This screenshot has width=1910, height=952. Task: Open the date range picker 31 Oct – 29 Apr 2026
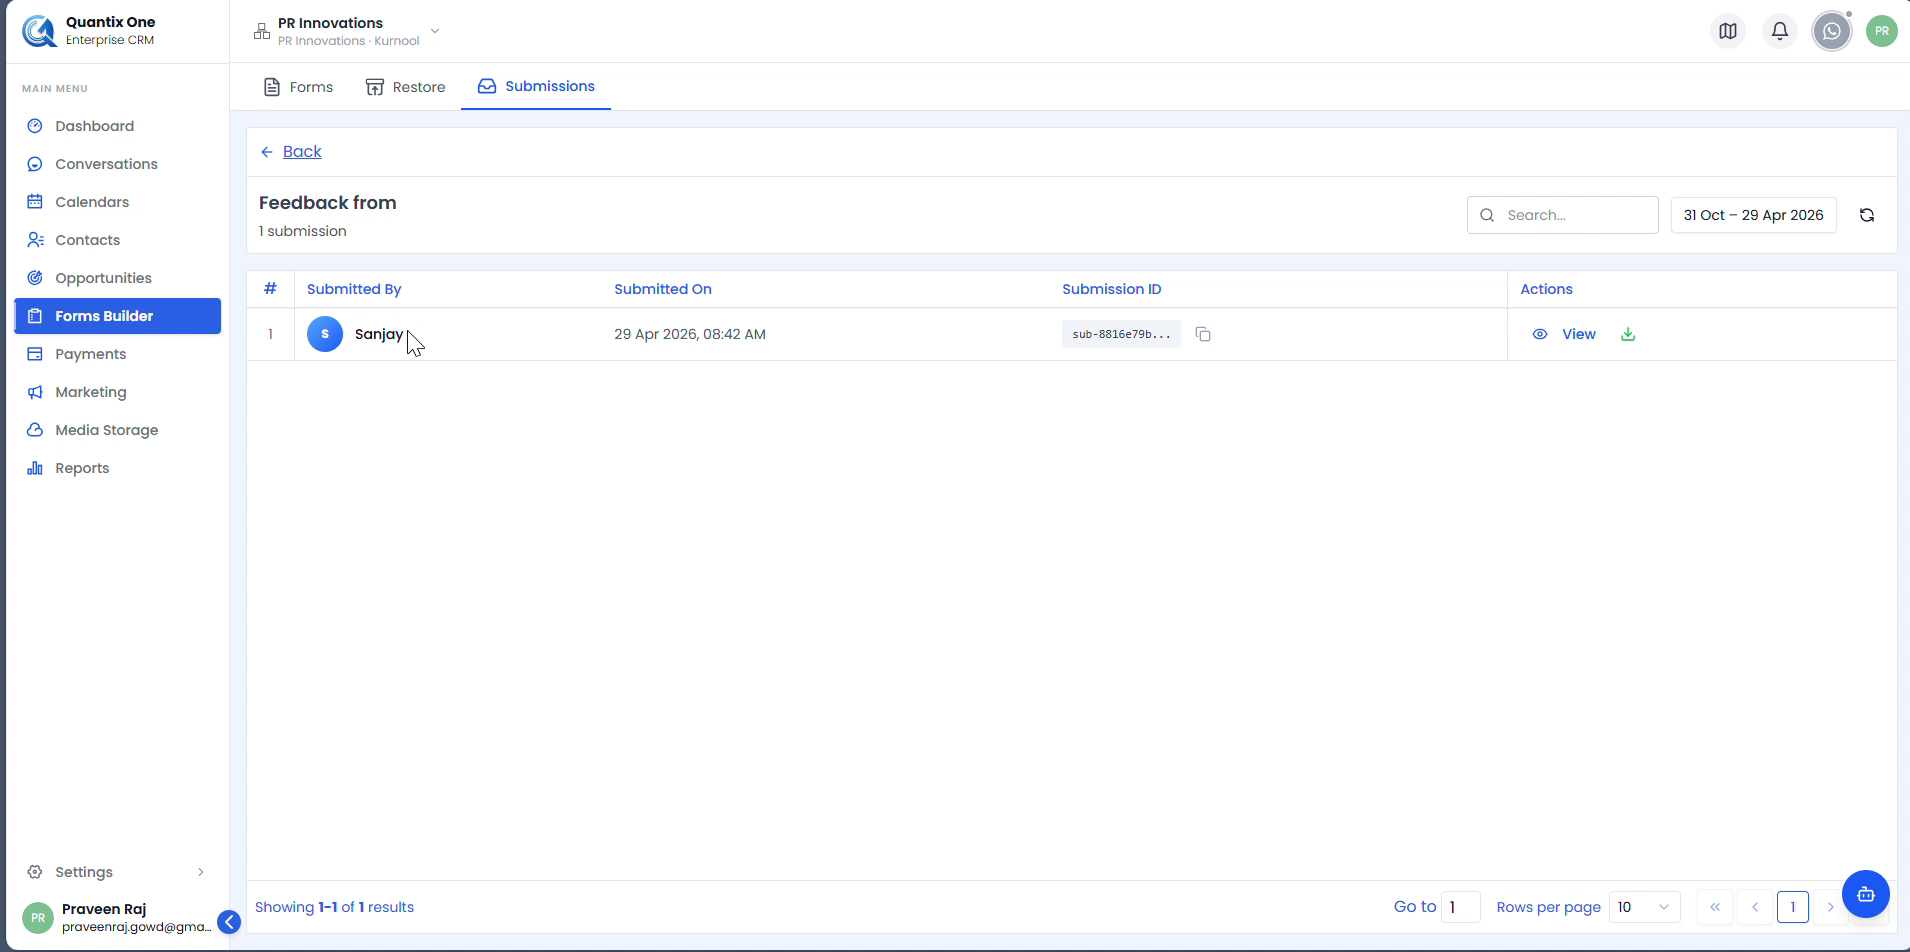[1753, 215]
